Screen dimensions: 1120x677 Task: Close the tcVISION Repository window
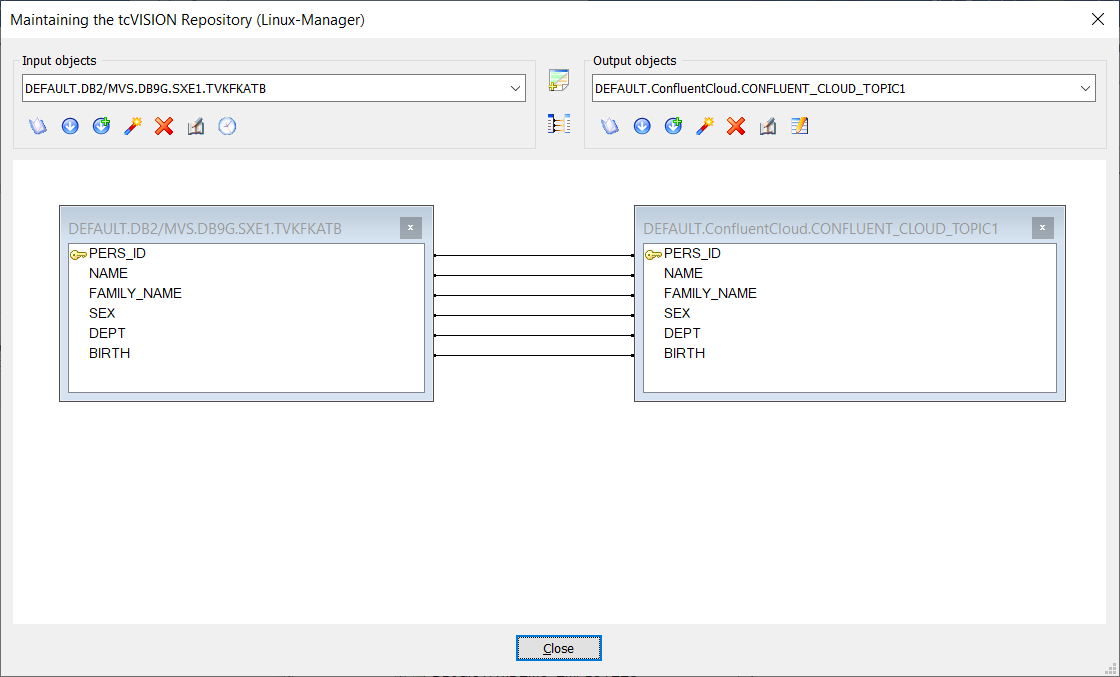(1098, 19)
